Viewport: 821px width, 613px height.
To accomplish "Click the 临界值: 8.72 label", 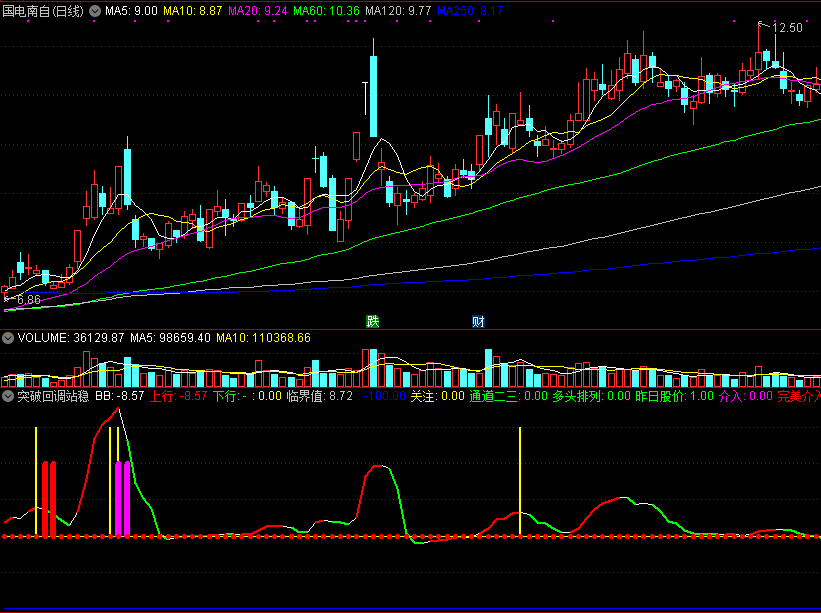I will (x=320, y=396).
